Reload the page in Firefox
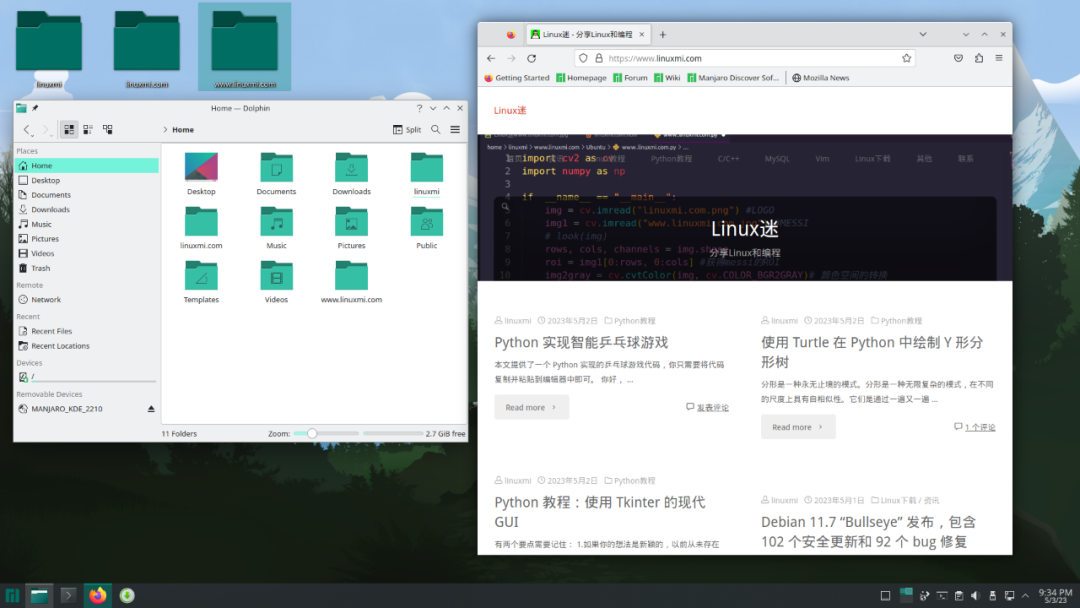The width and height of the screenshot is (1080, 608). click(x=532, y=59)
